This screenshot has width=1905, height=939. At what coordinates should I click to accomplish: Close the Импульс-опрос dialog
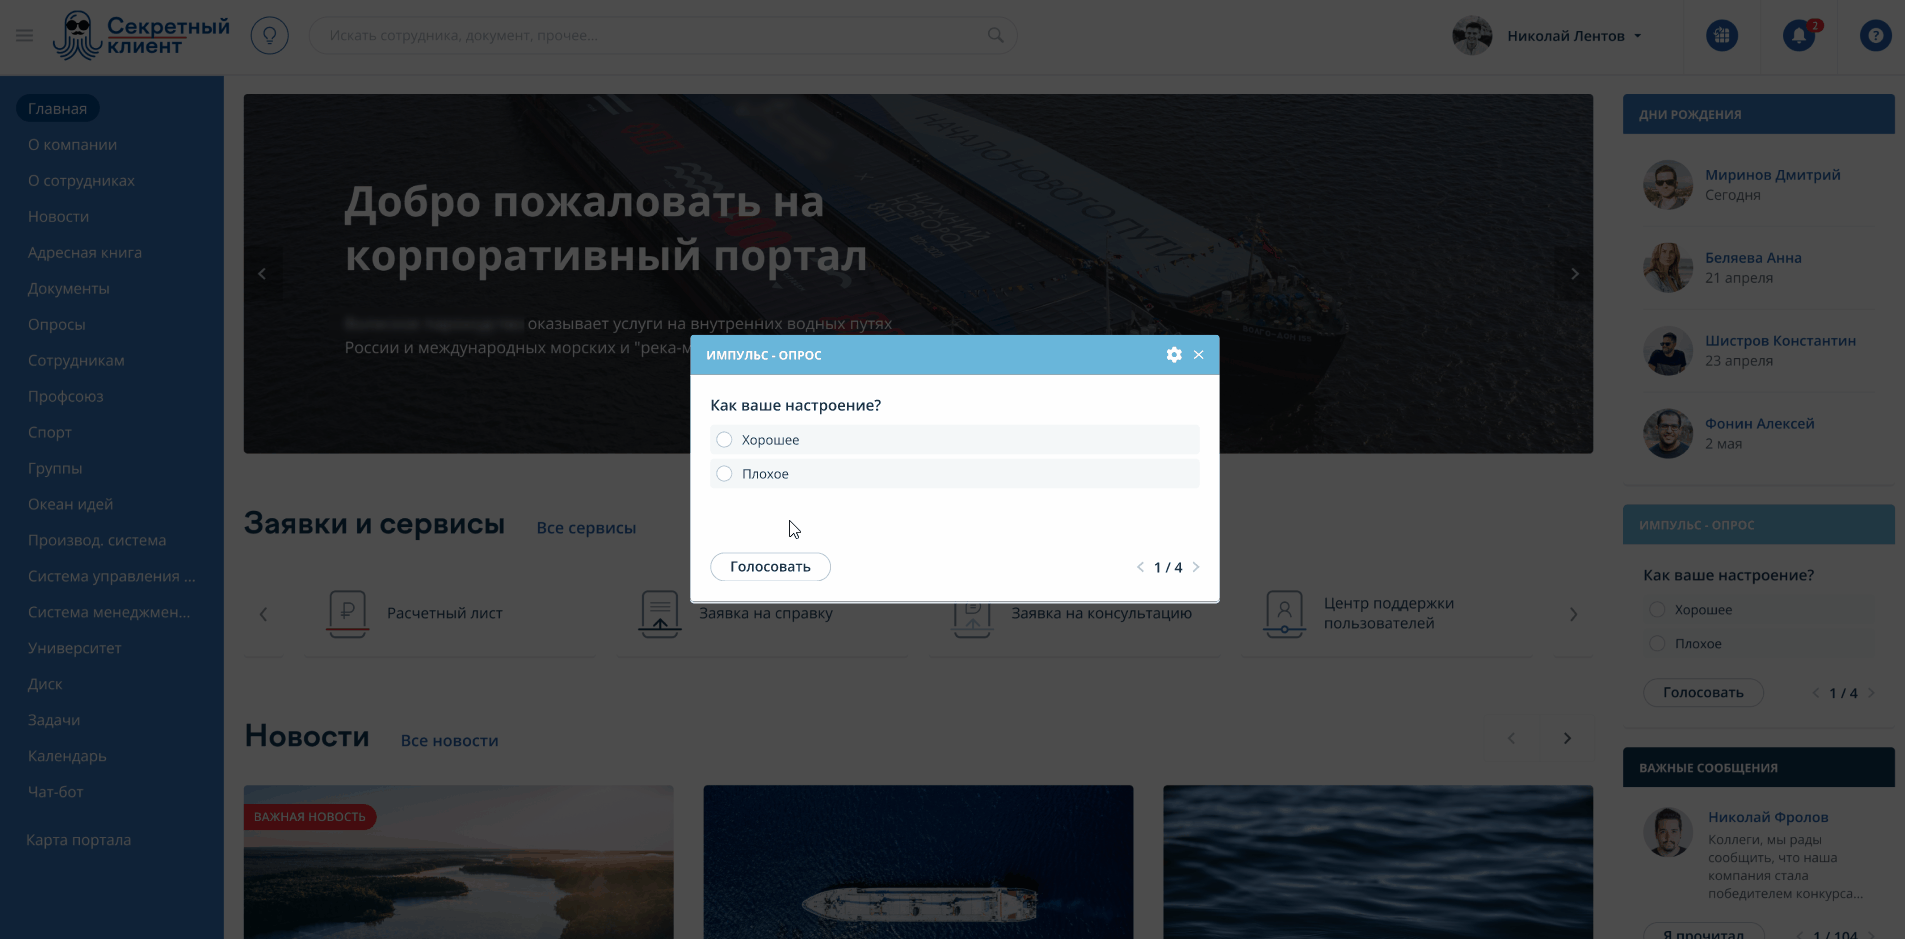click(1198, 355)
